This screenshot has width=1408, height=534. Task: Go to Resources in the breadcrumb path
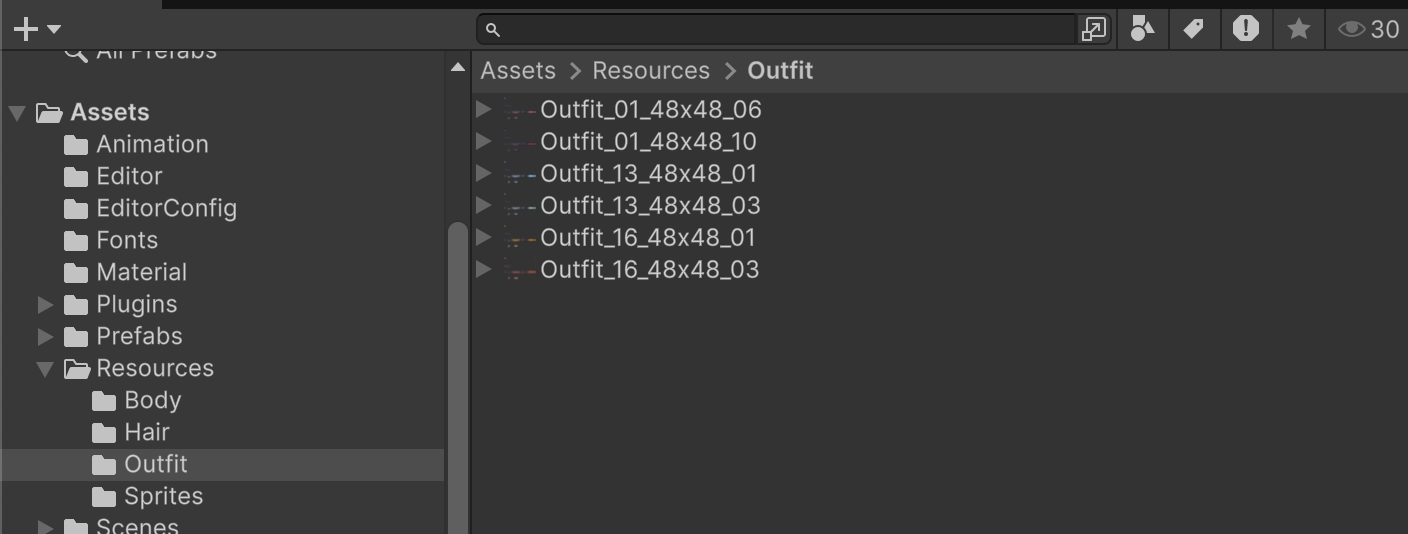(651, 71)
